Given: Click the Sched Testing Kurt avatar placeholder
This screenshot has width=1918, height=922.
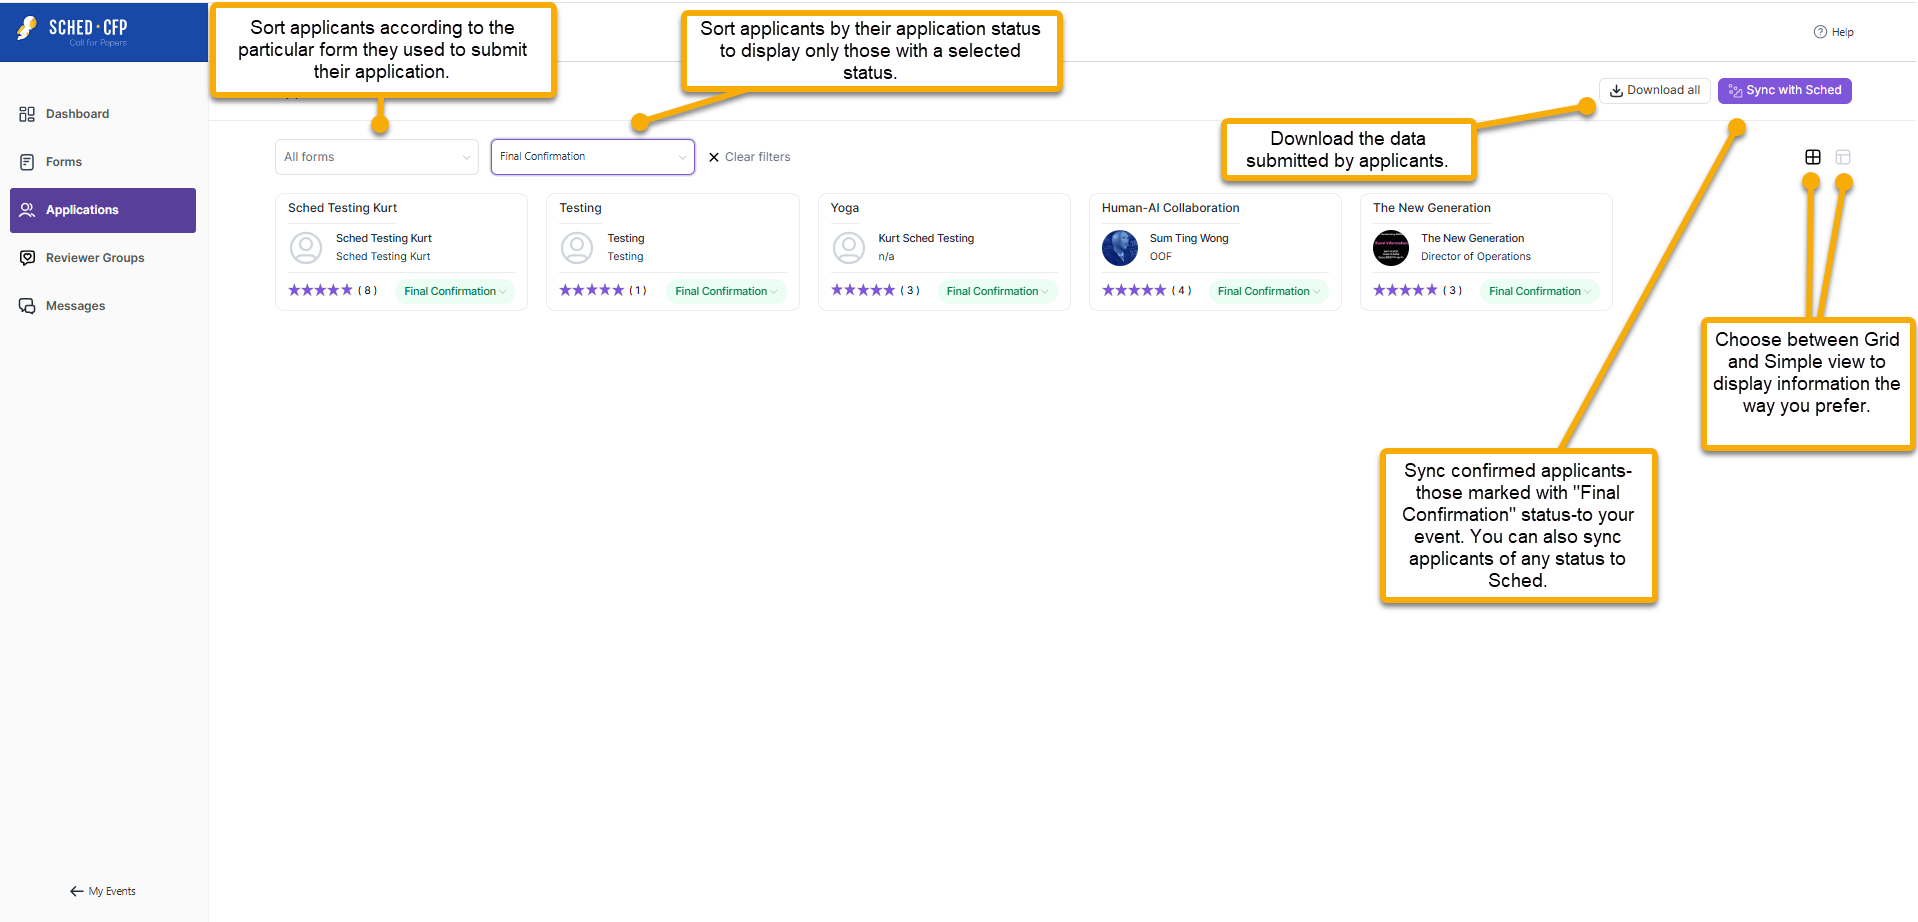Looking at the screenshot, I should pyautogui.click(x=306, y=247).
